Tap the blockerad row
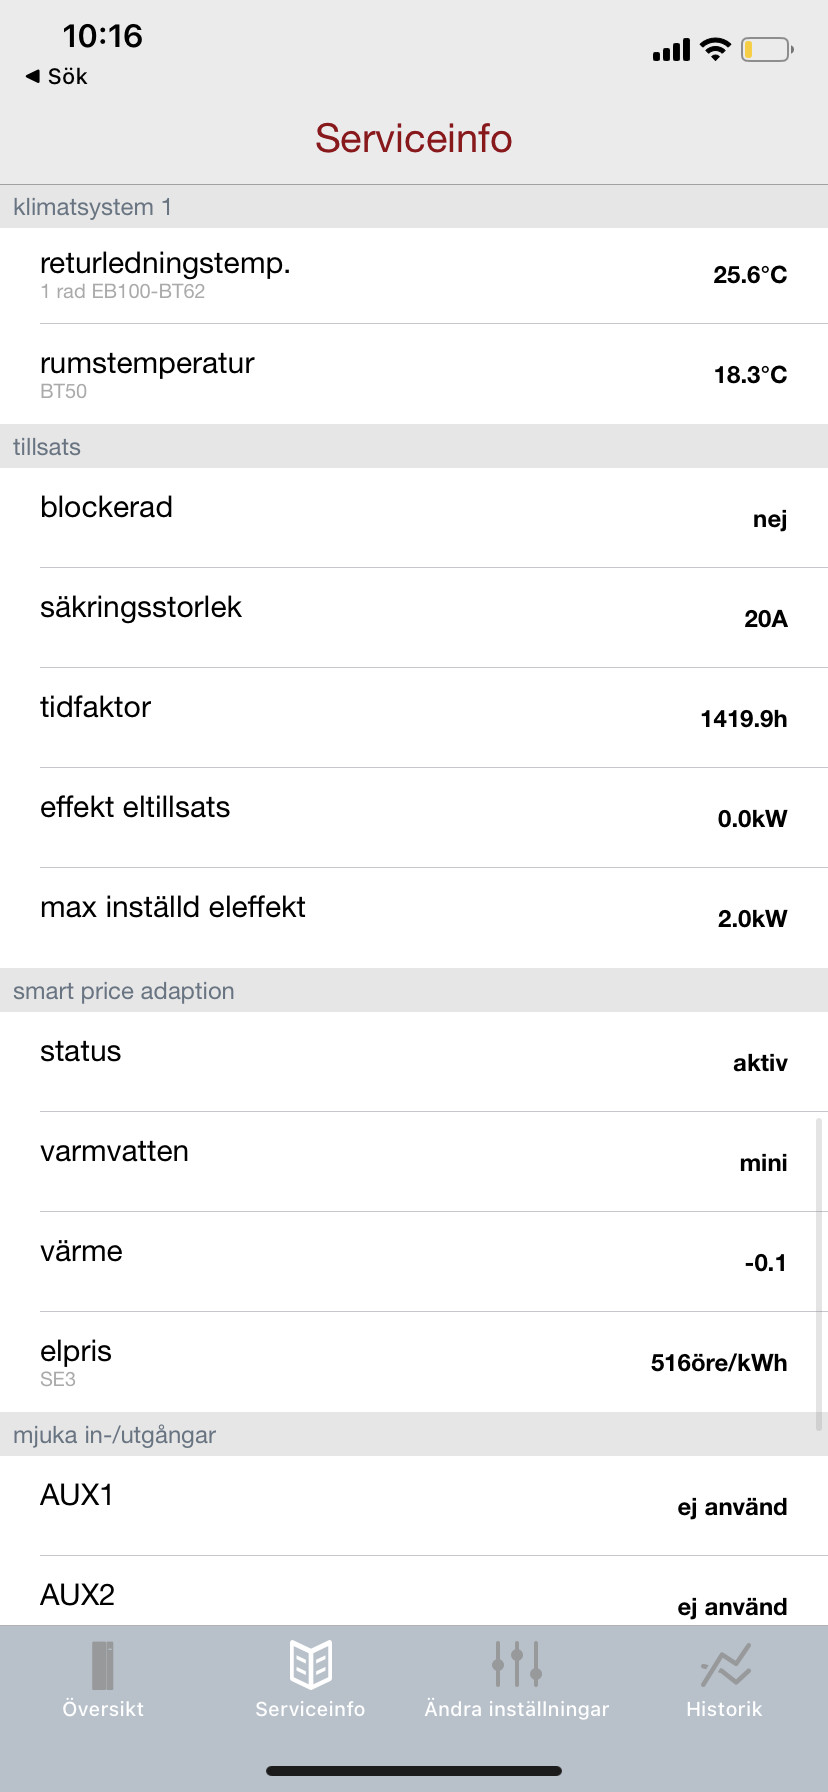The height and width of the screenshot is (1792, 828). [414, 518]
